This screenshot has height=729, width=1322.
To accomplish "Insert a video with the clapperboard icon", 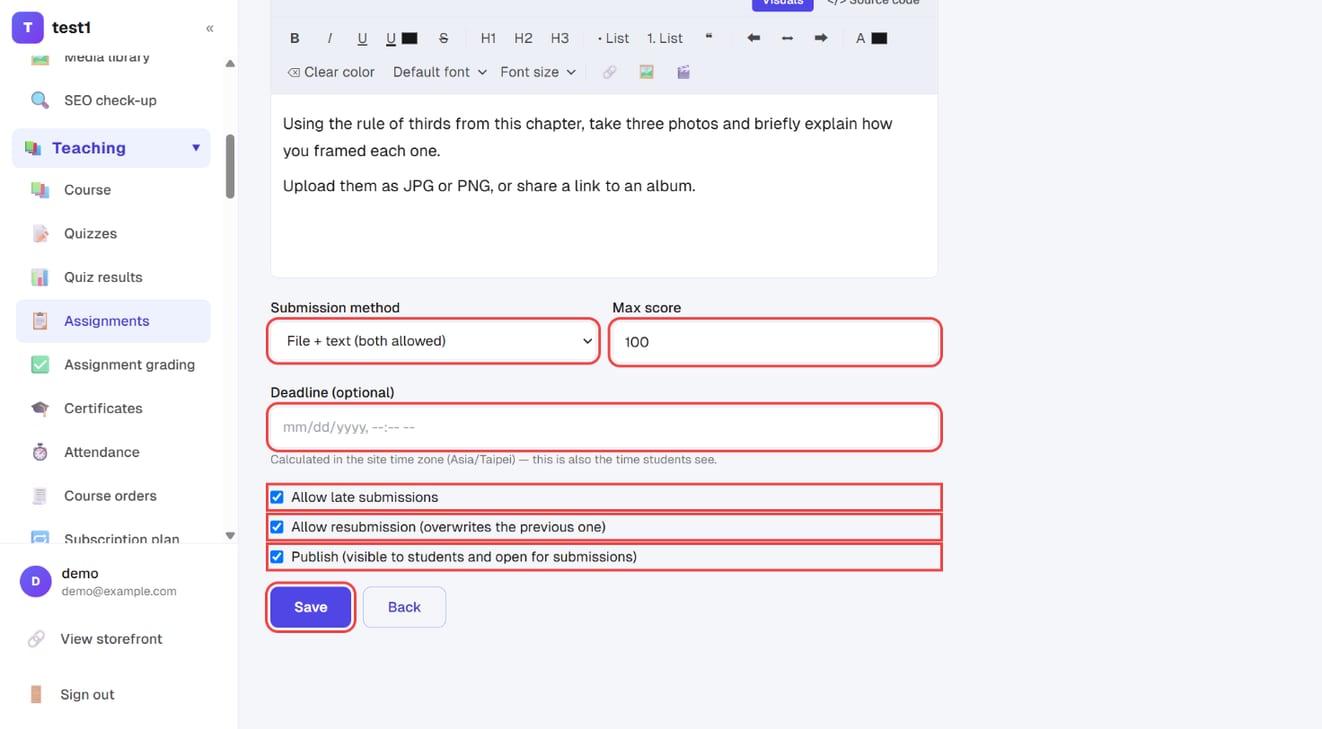I will (683, 72).
